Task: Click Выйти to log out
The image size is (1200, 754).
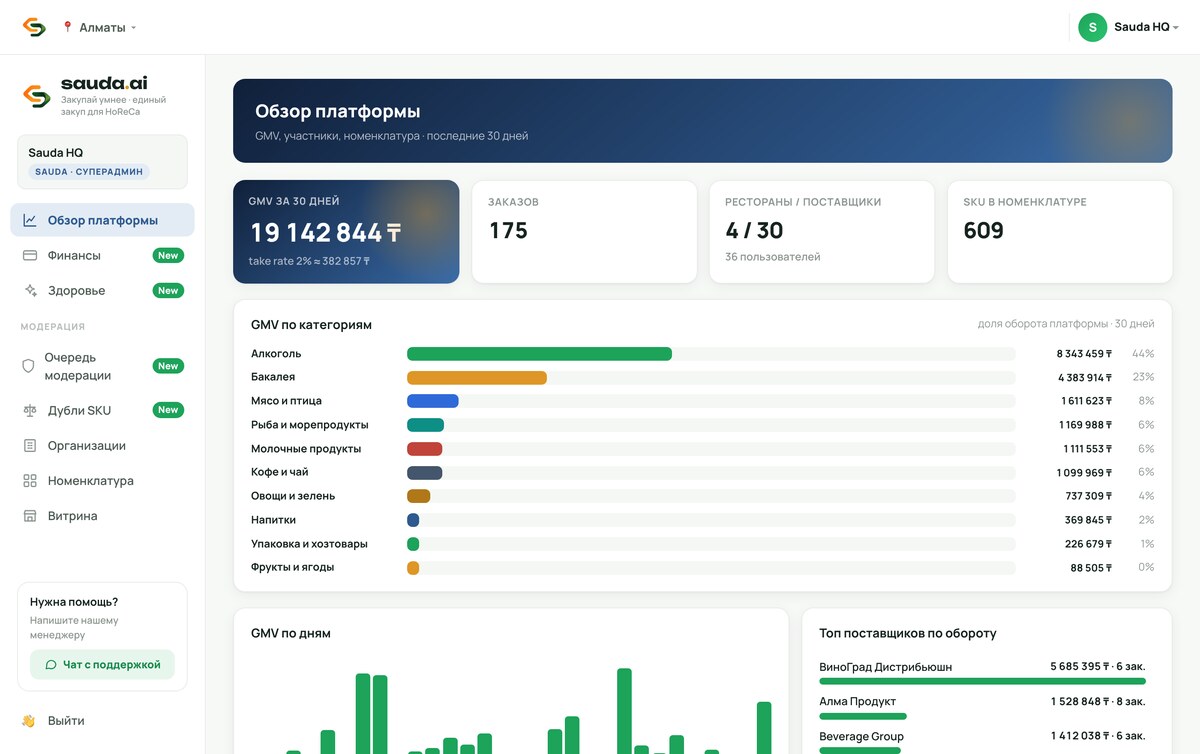Action: pos(66,720)
